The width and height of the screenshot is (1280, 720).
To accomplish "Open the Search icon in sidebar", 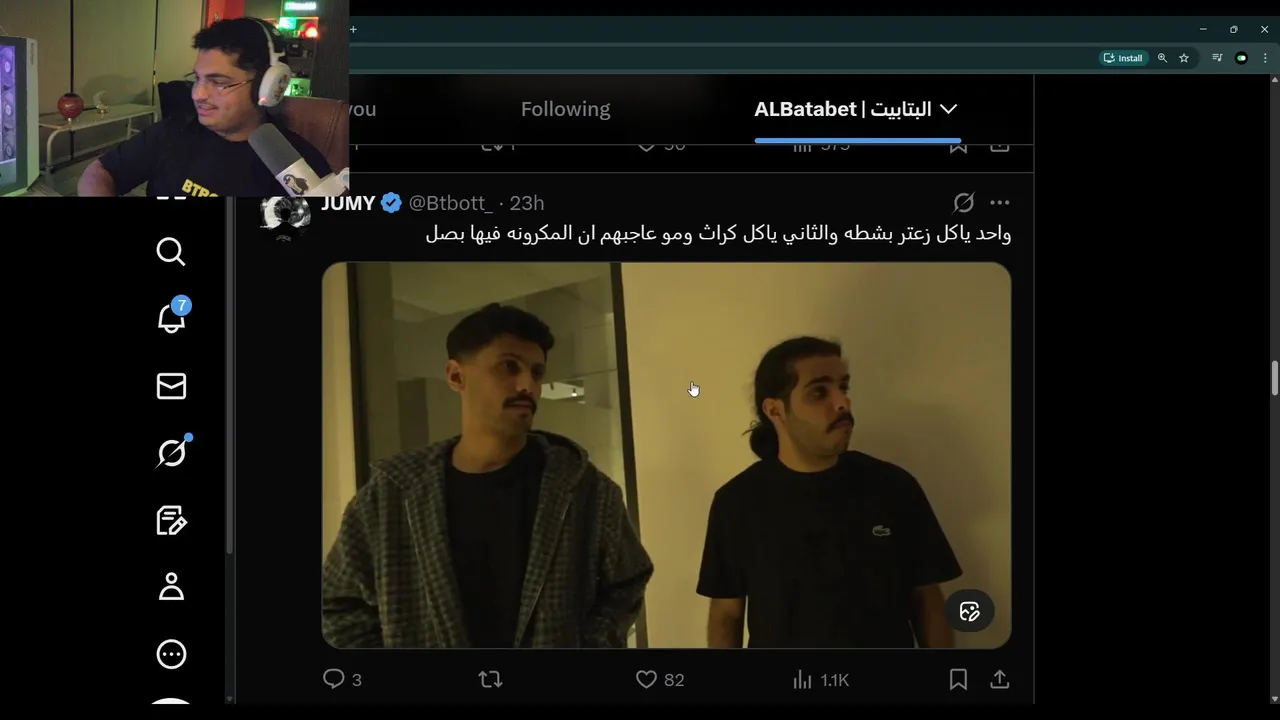I will point(171,251).
